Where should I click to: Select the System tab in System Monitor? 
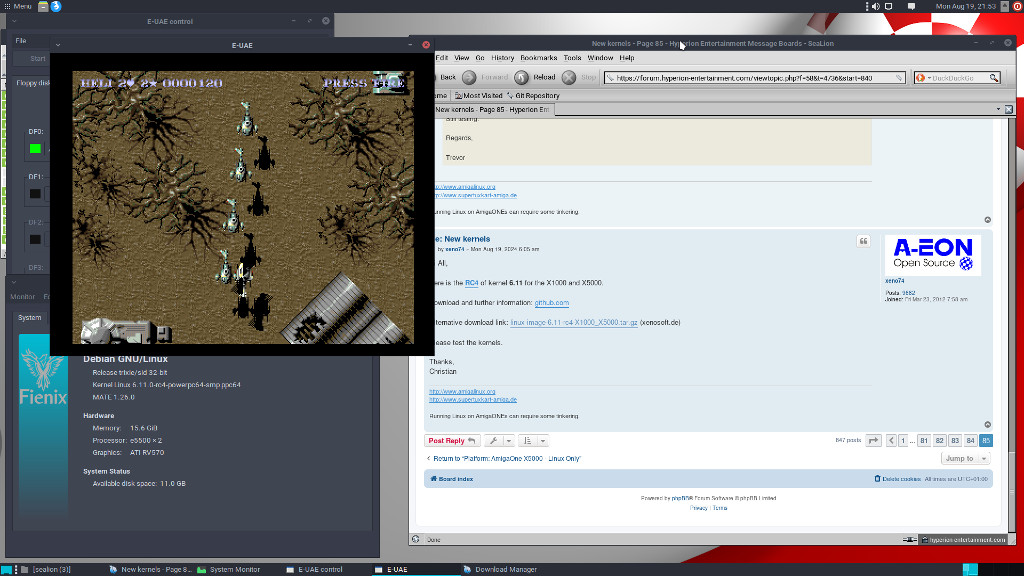tap(29, 318)
